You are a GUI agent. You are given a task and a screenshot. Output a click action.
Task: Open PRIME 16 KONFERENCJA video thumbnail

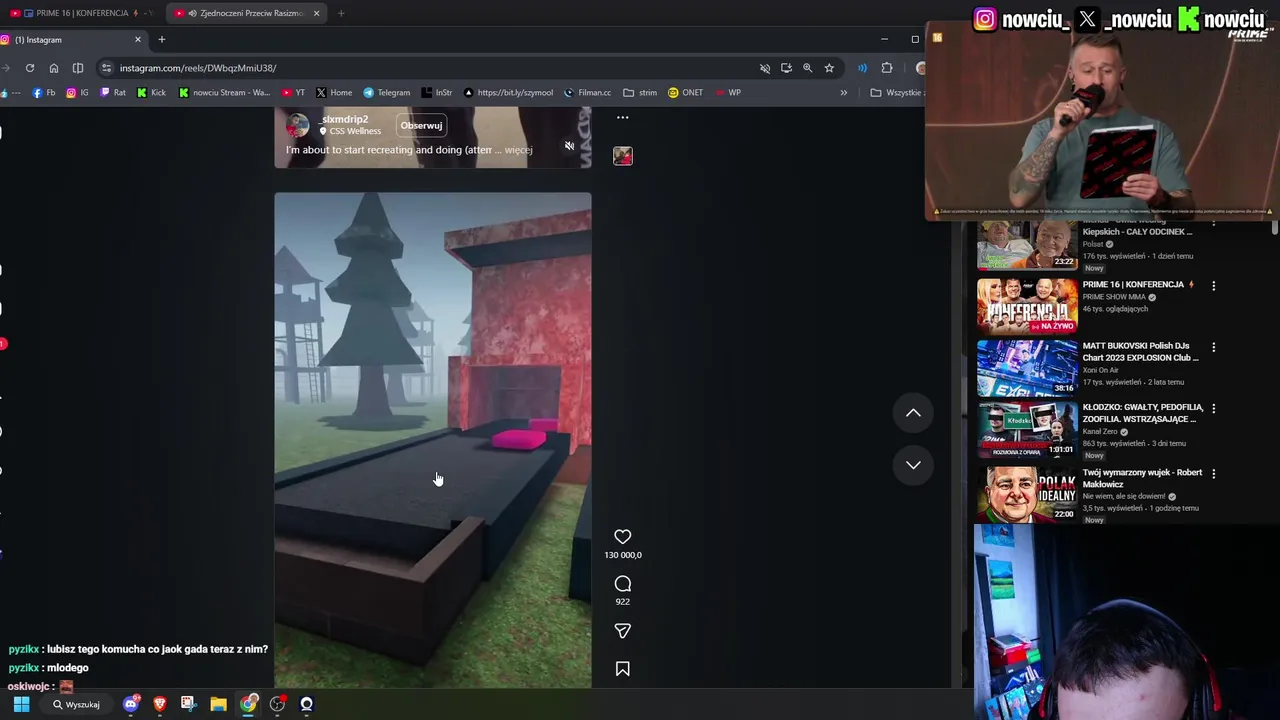1027,306
